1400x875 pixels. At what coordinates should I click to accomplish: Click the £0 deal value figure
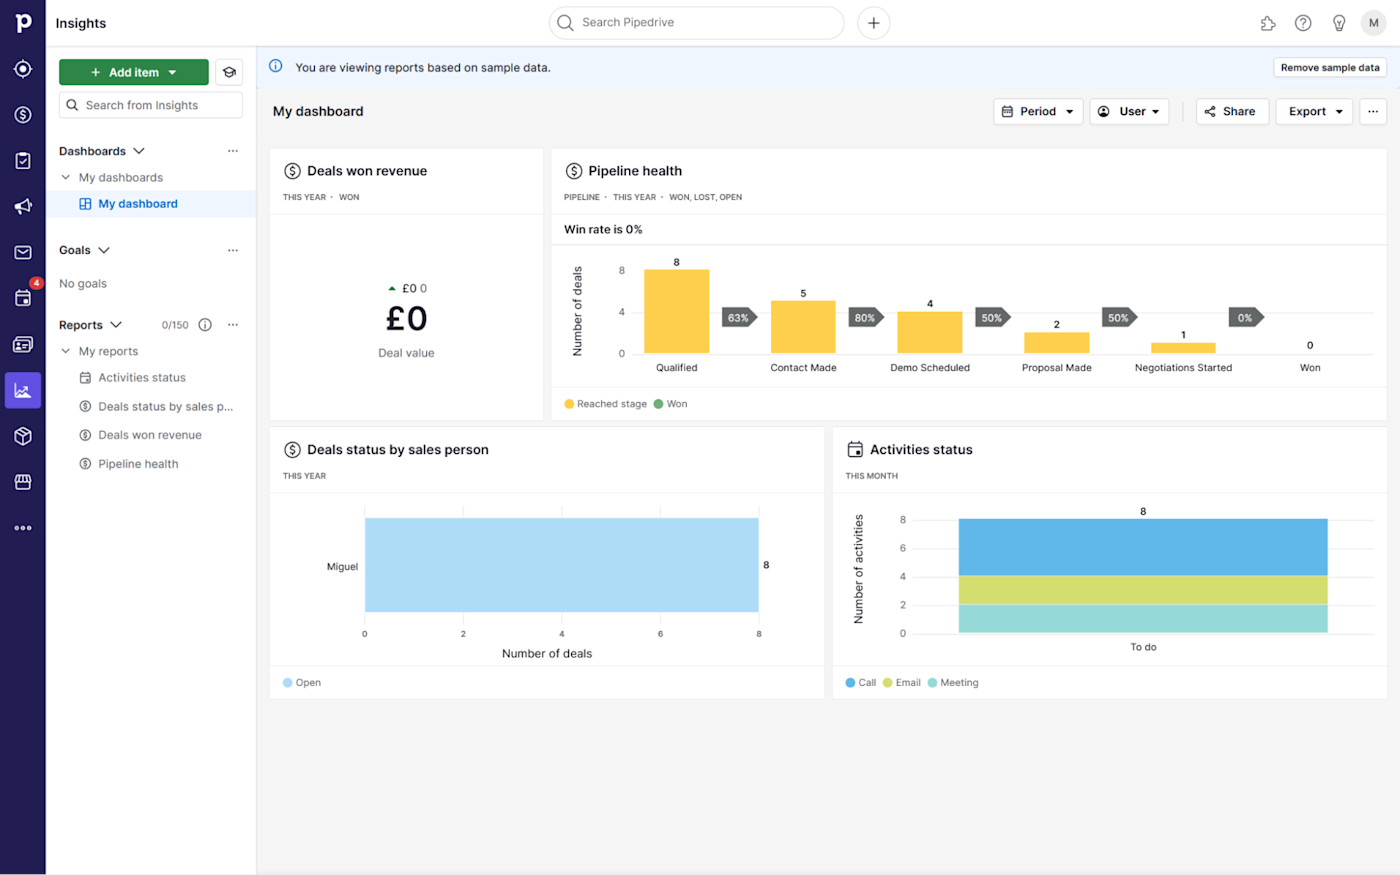407,319
